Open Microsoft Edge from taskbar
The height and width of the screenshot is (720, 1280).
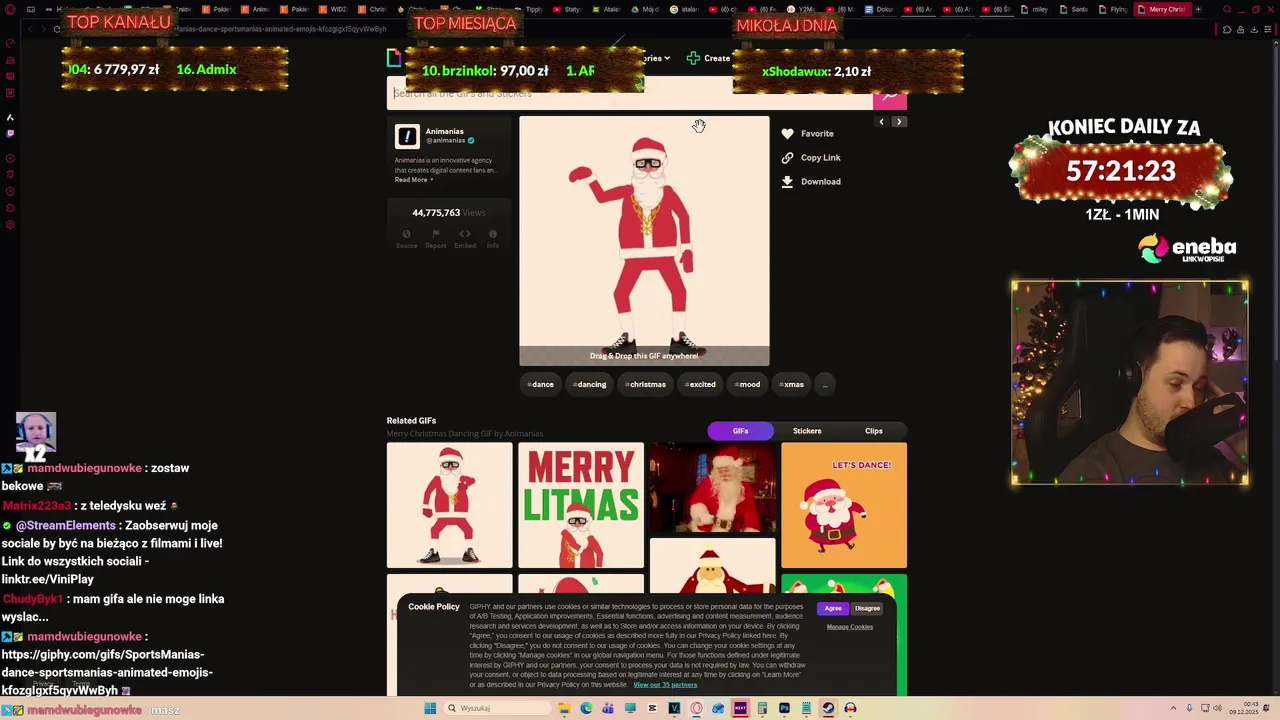[587, 708]
